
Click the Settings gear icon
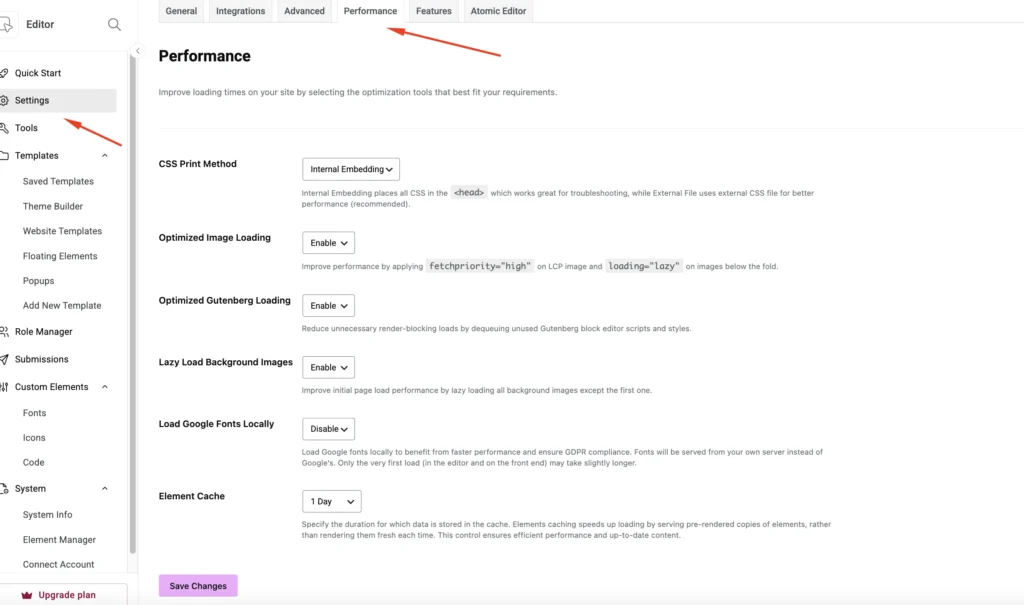pyautogui.click(x=4, y=101)
